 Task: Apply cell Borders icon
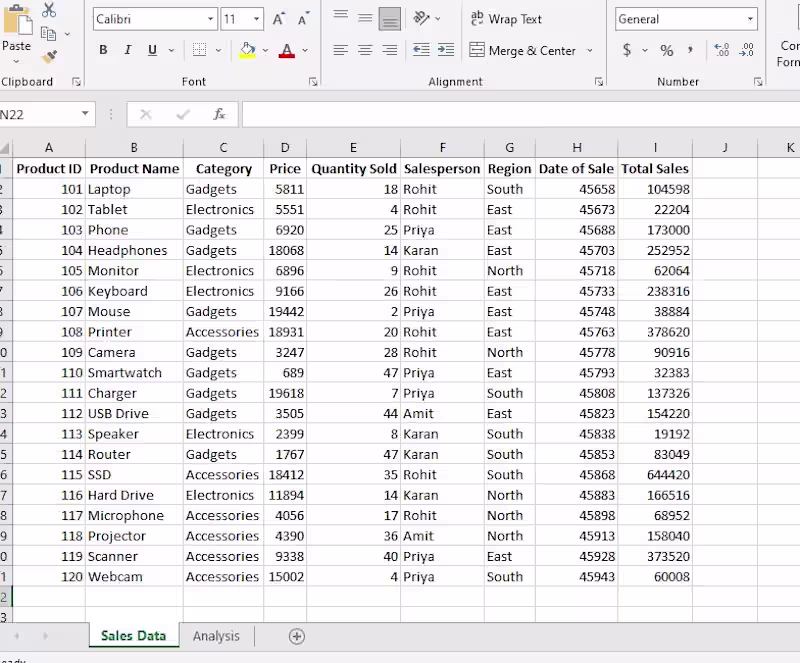[199, 50]
